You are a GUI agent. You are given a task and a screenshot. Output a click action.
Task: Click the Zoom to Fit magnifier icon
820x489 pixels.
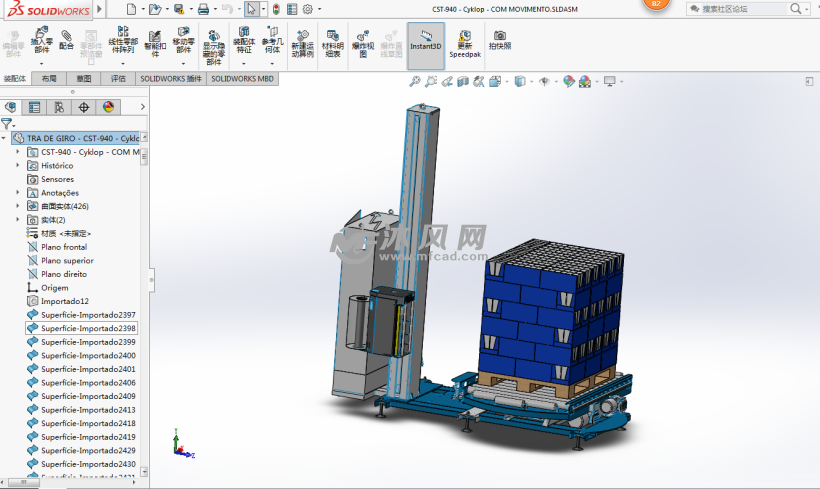tap(415, 82)
